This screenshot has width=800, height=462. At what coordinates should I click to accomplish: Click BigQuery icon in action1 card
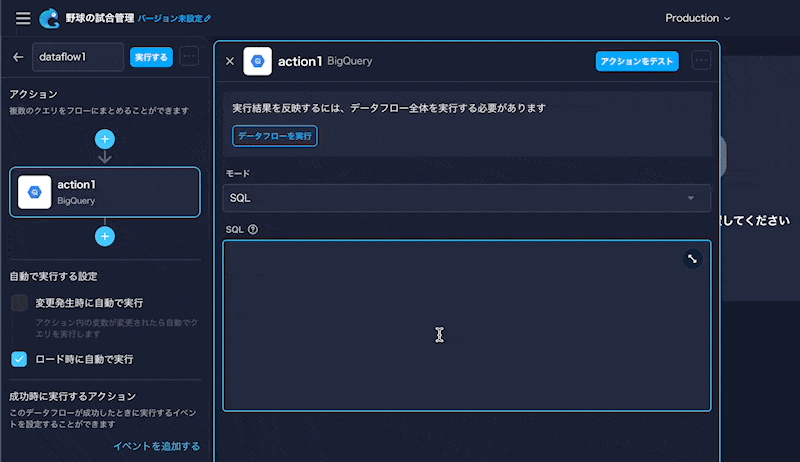click(x=35, y=192)
